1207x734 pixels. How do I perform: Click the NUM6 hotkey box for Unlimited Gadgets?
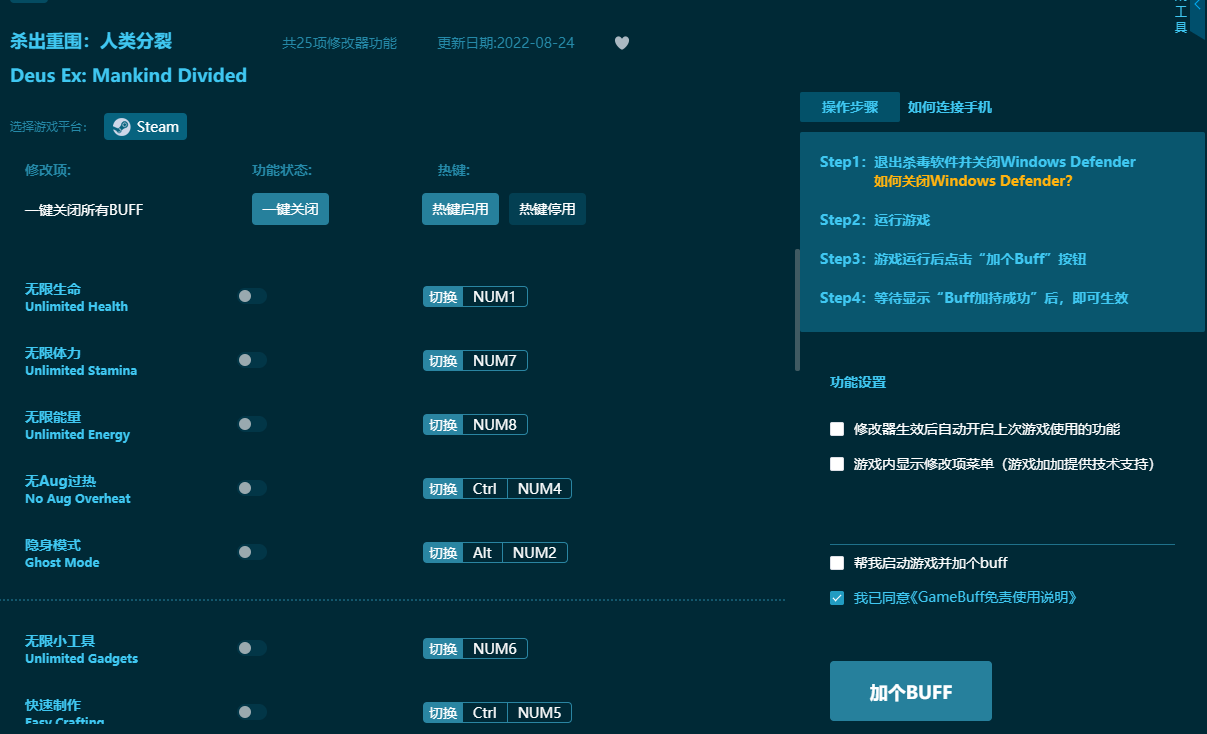[x=494, y=648]
